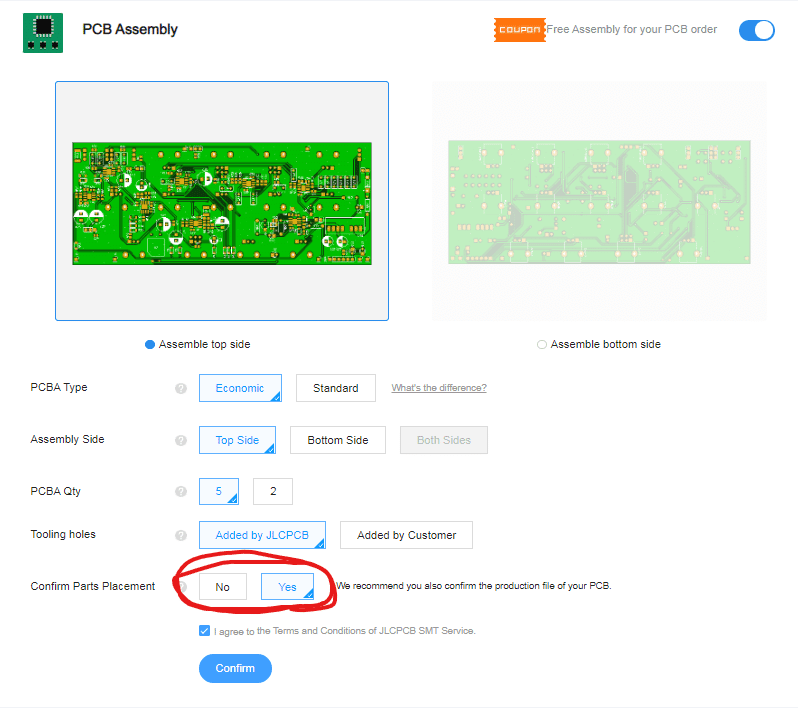Screen dimensions: 798x708
Task: Open help icon next to PCBA Type
Action: (x=181, y=388)
